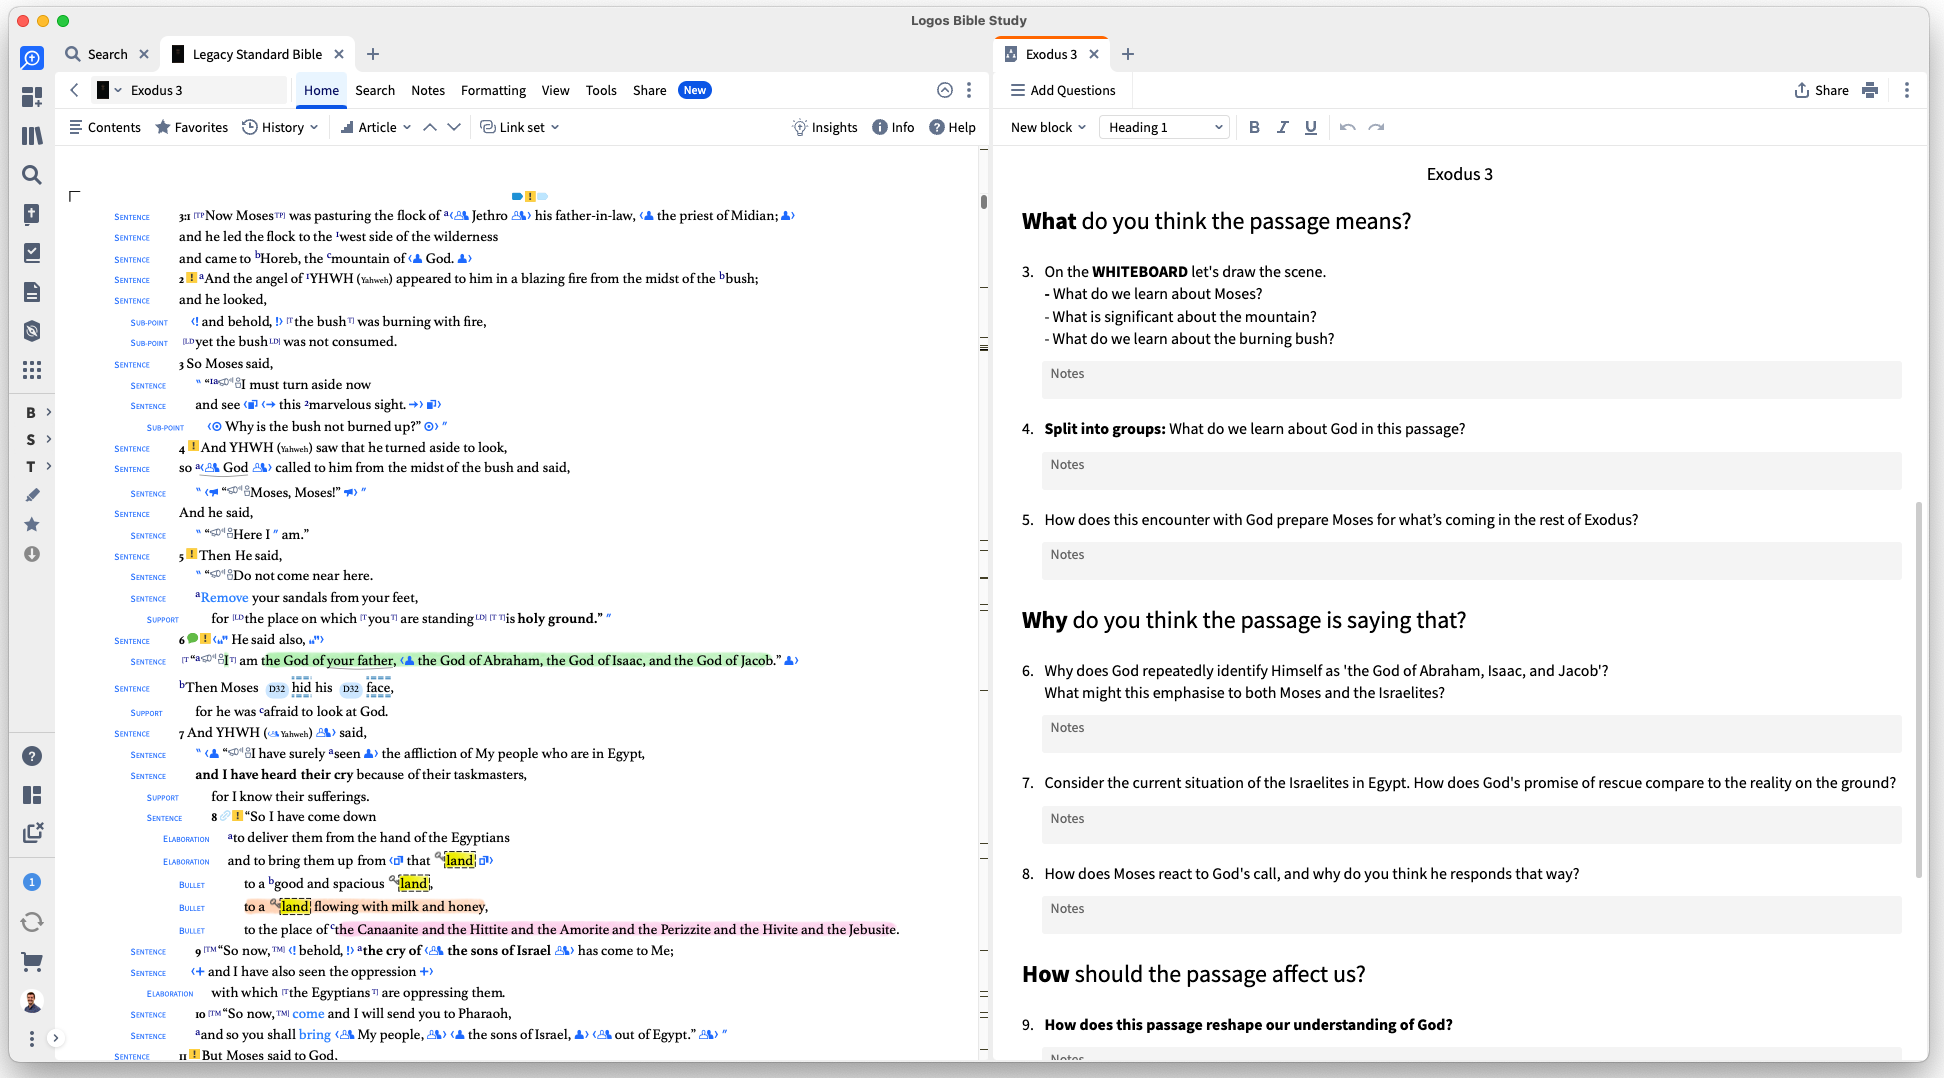Click the Share button in Exodus 3 panel

tap(1821, 90)
